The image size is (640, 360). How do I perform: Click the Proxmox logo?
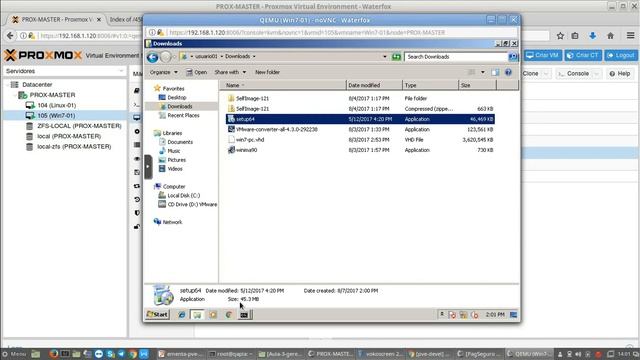pyautogui.click(x=43, y=55)
